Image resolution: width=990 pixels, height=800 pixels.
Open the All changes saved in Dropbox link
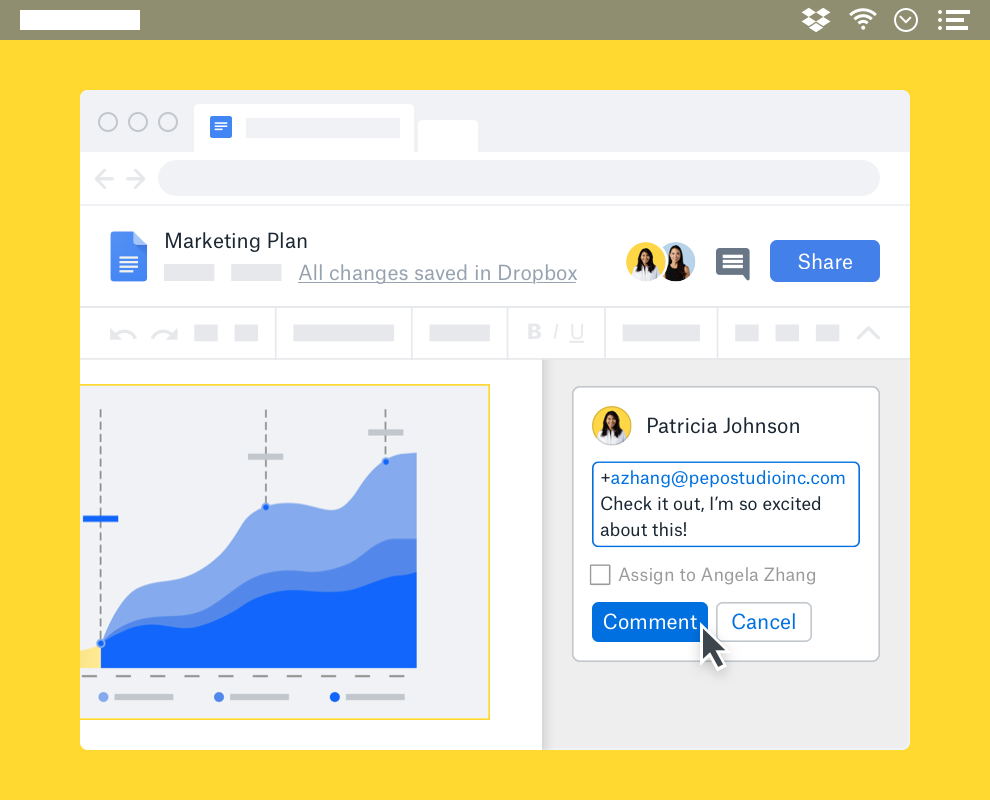click(x=437, y=273)
